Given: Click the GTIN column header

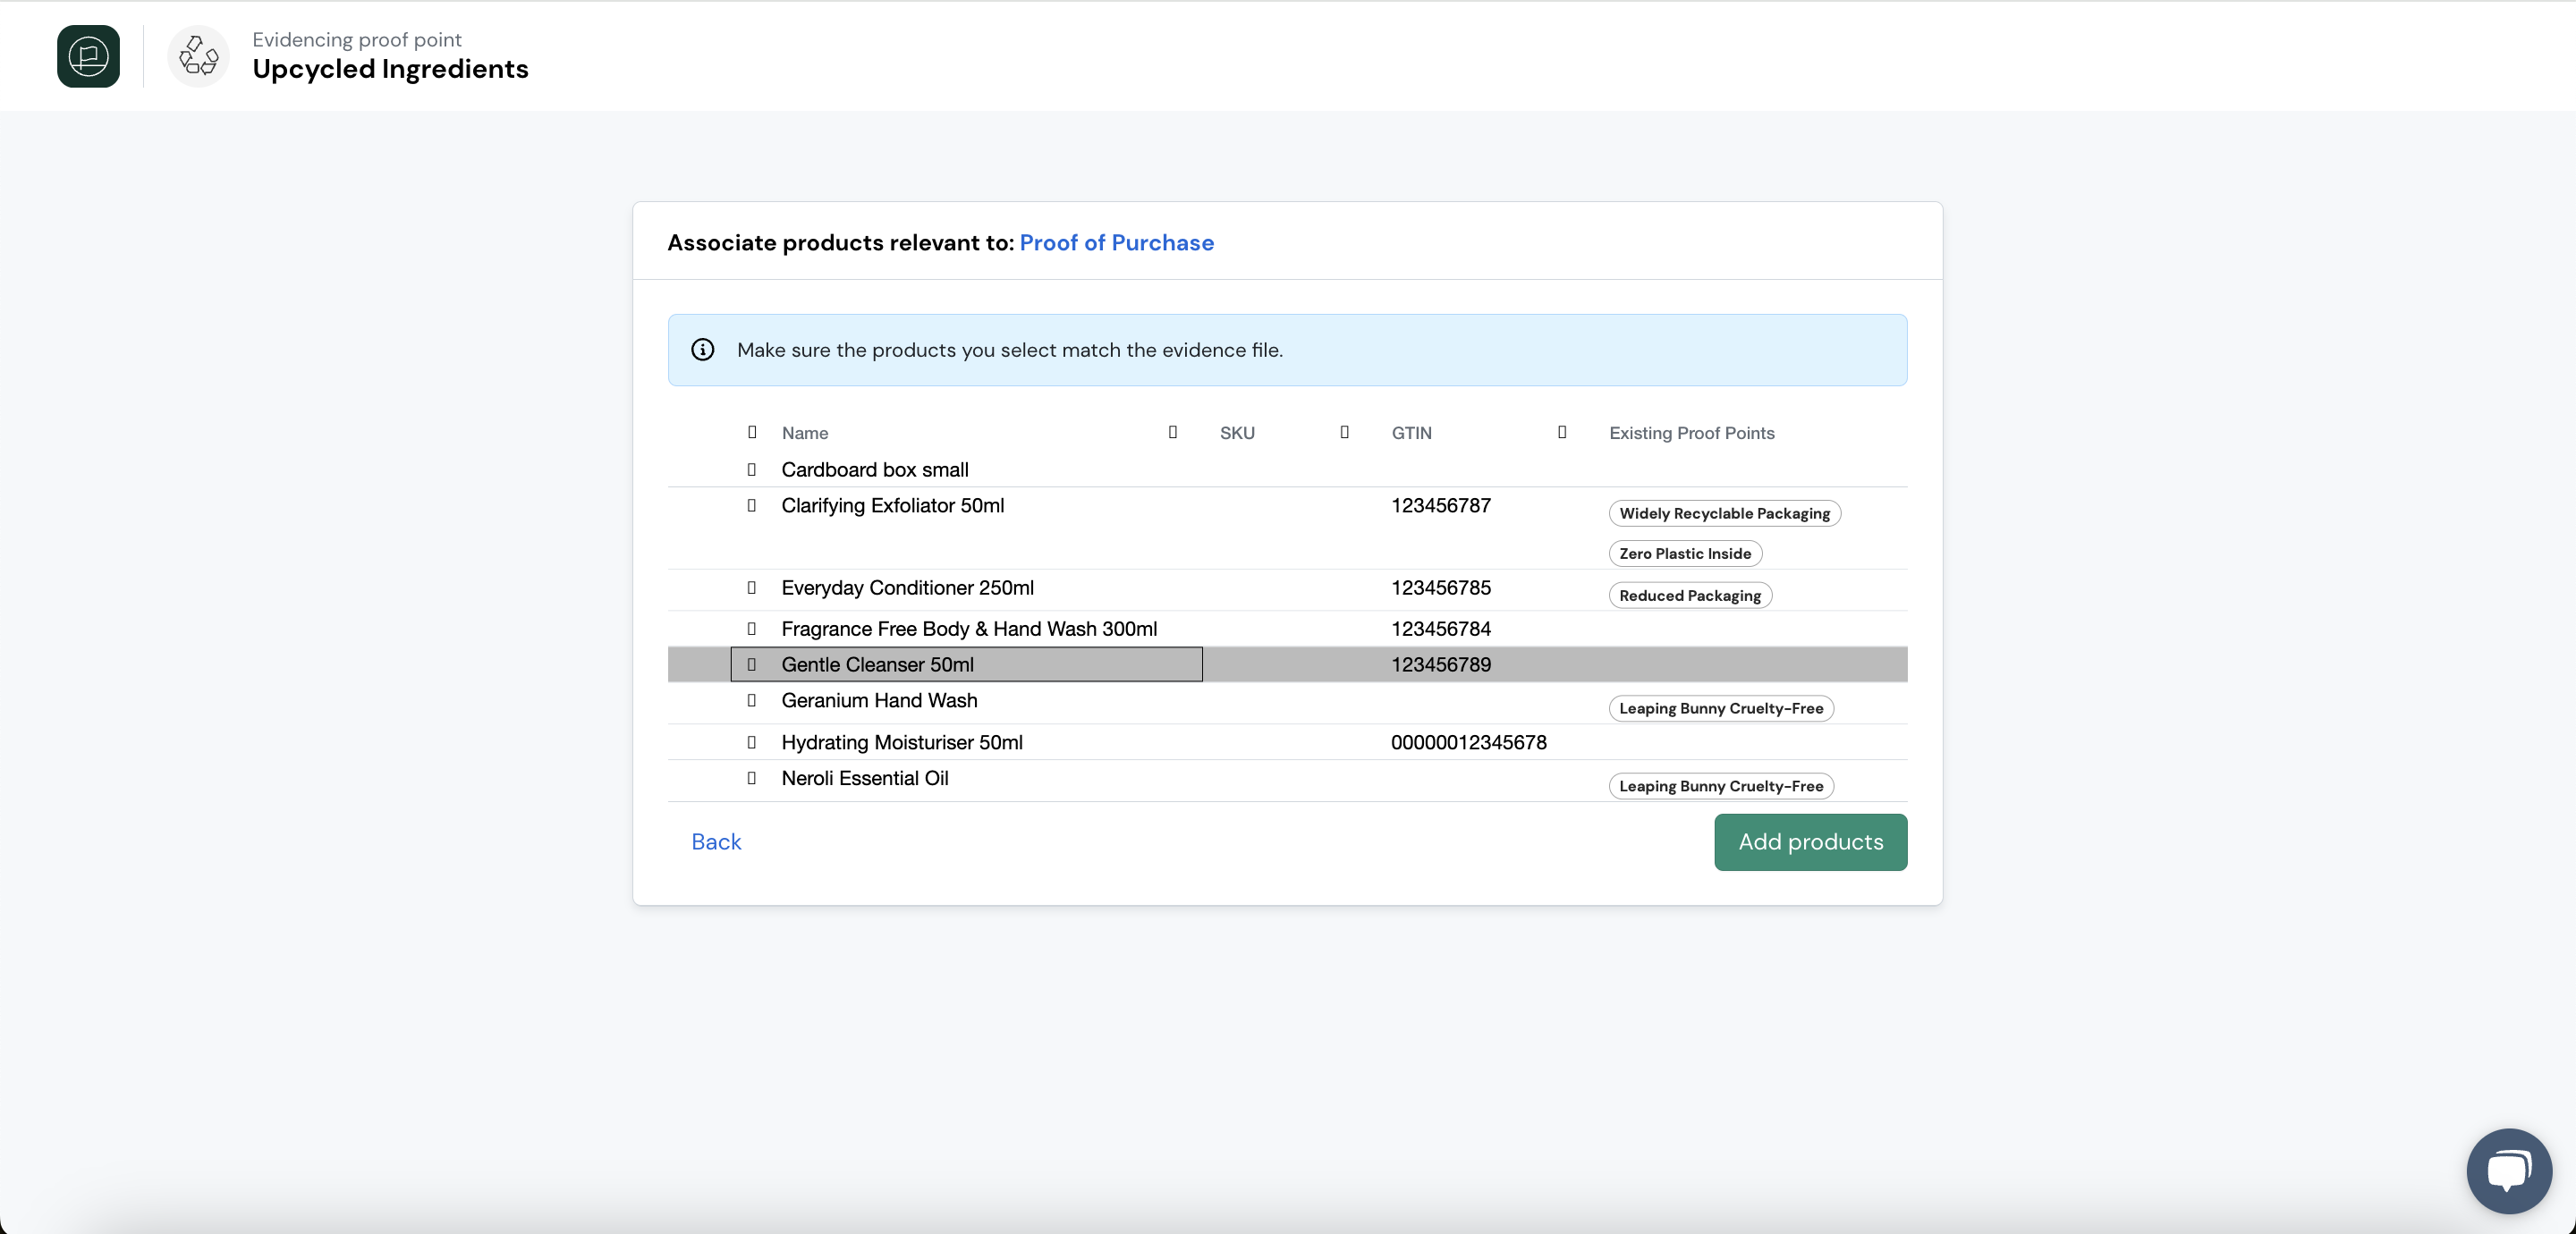Looking at the screenshot, I should tap(1411, 433).
